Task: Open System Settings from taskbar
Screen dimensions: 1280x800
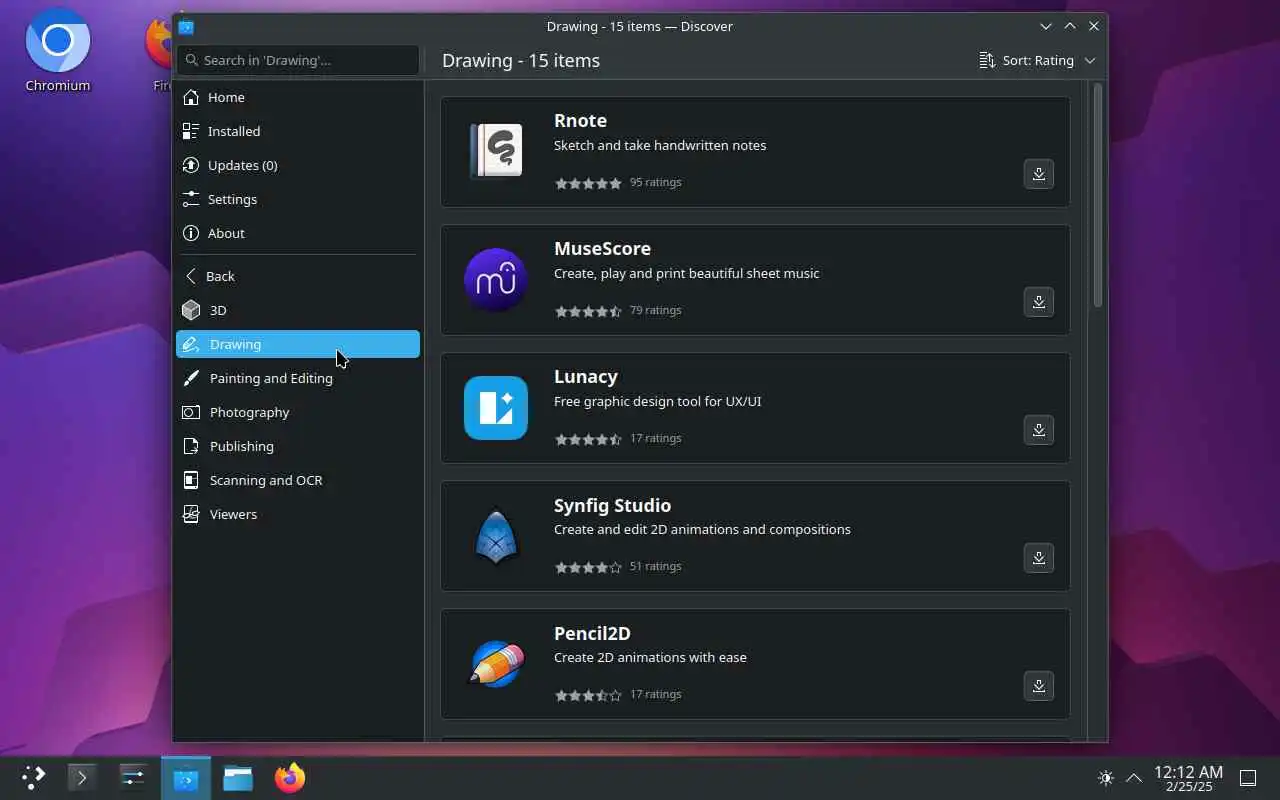Action: click(133, 778)
